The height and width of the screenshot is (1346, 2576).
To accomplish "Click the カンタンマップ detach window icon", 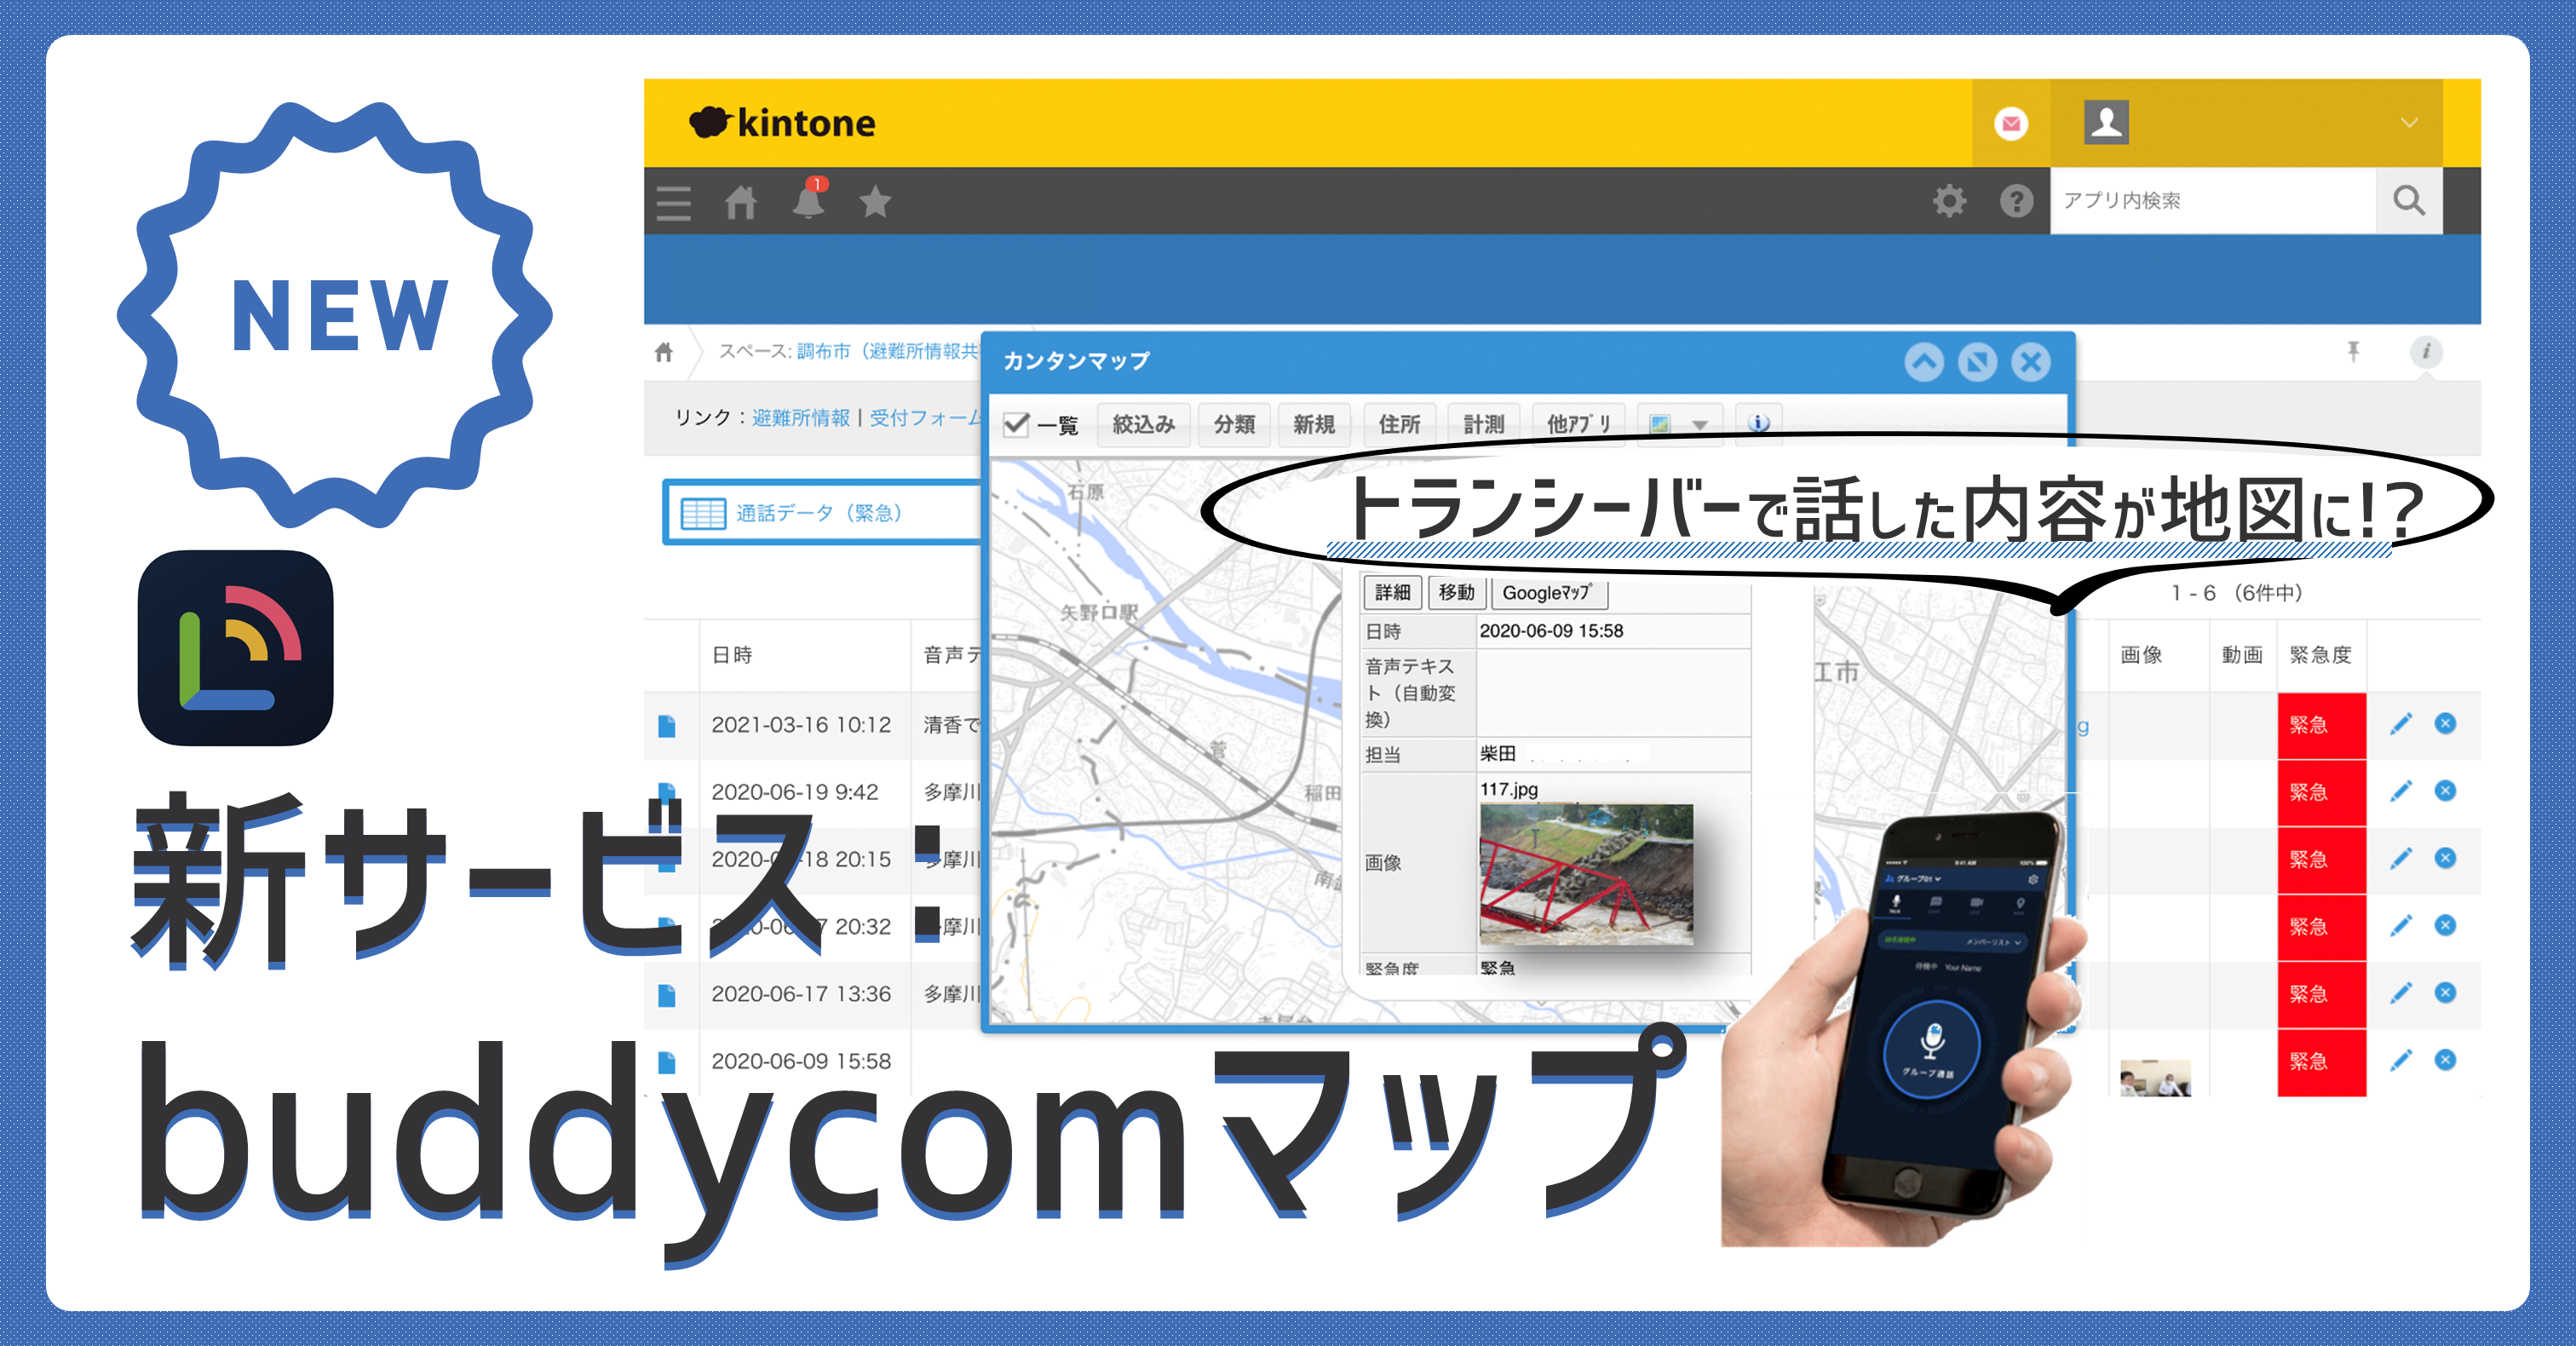I will click(1977, 361).
